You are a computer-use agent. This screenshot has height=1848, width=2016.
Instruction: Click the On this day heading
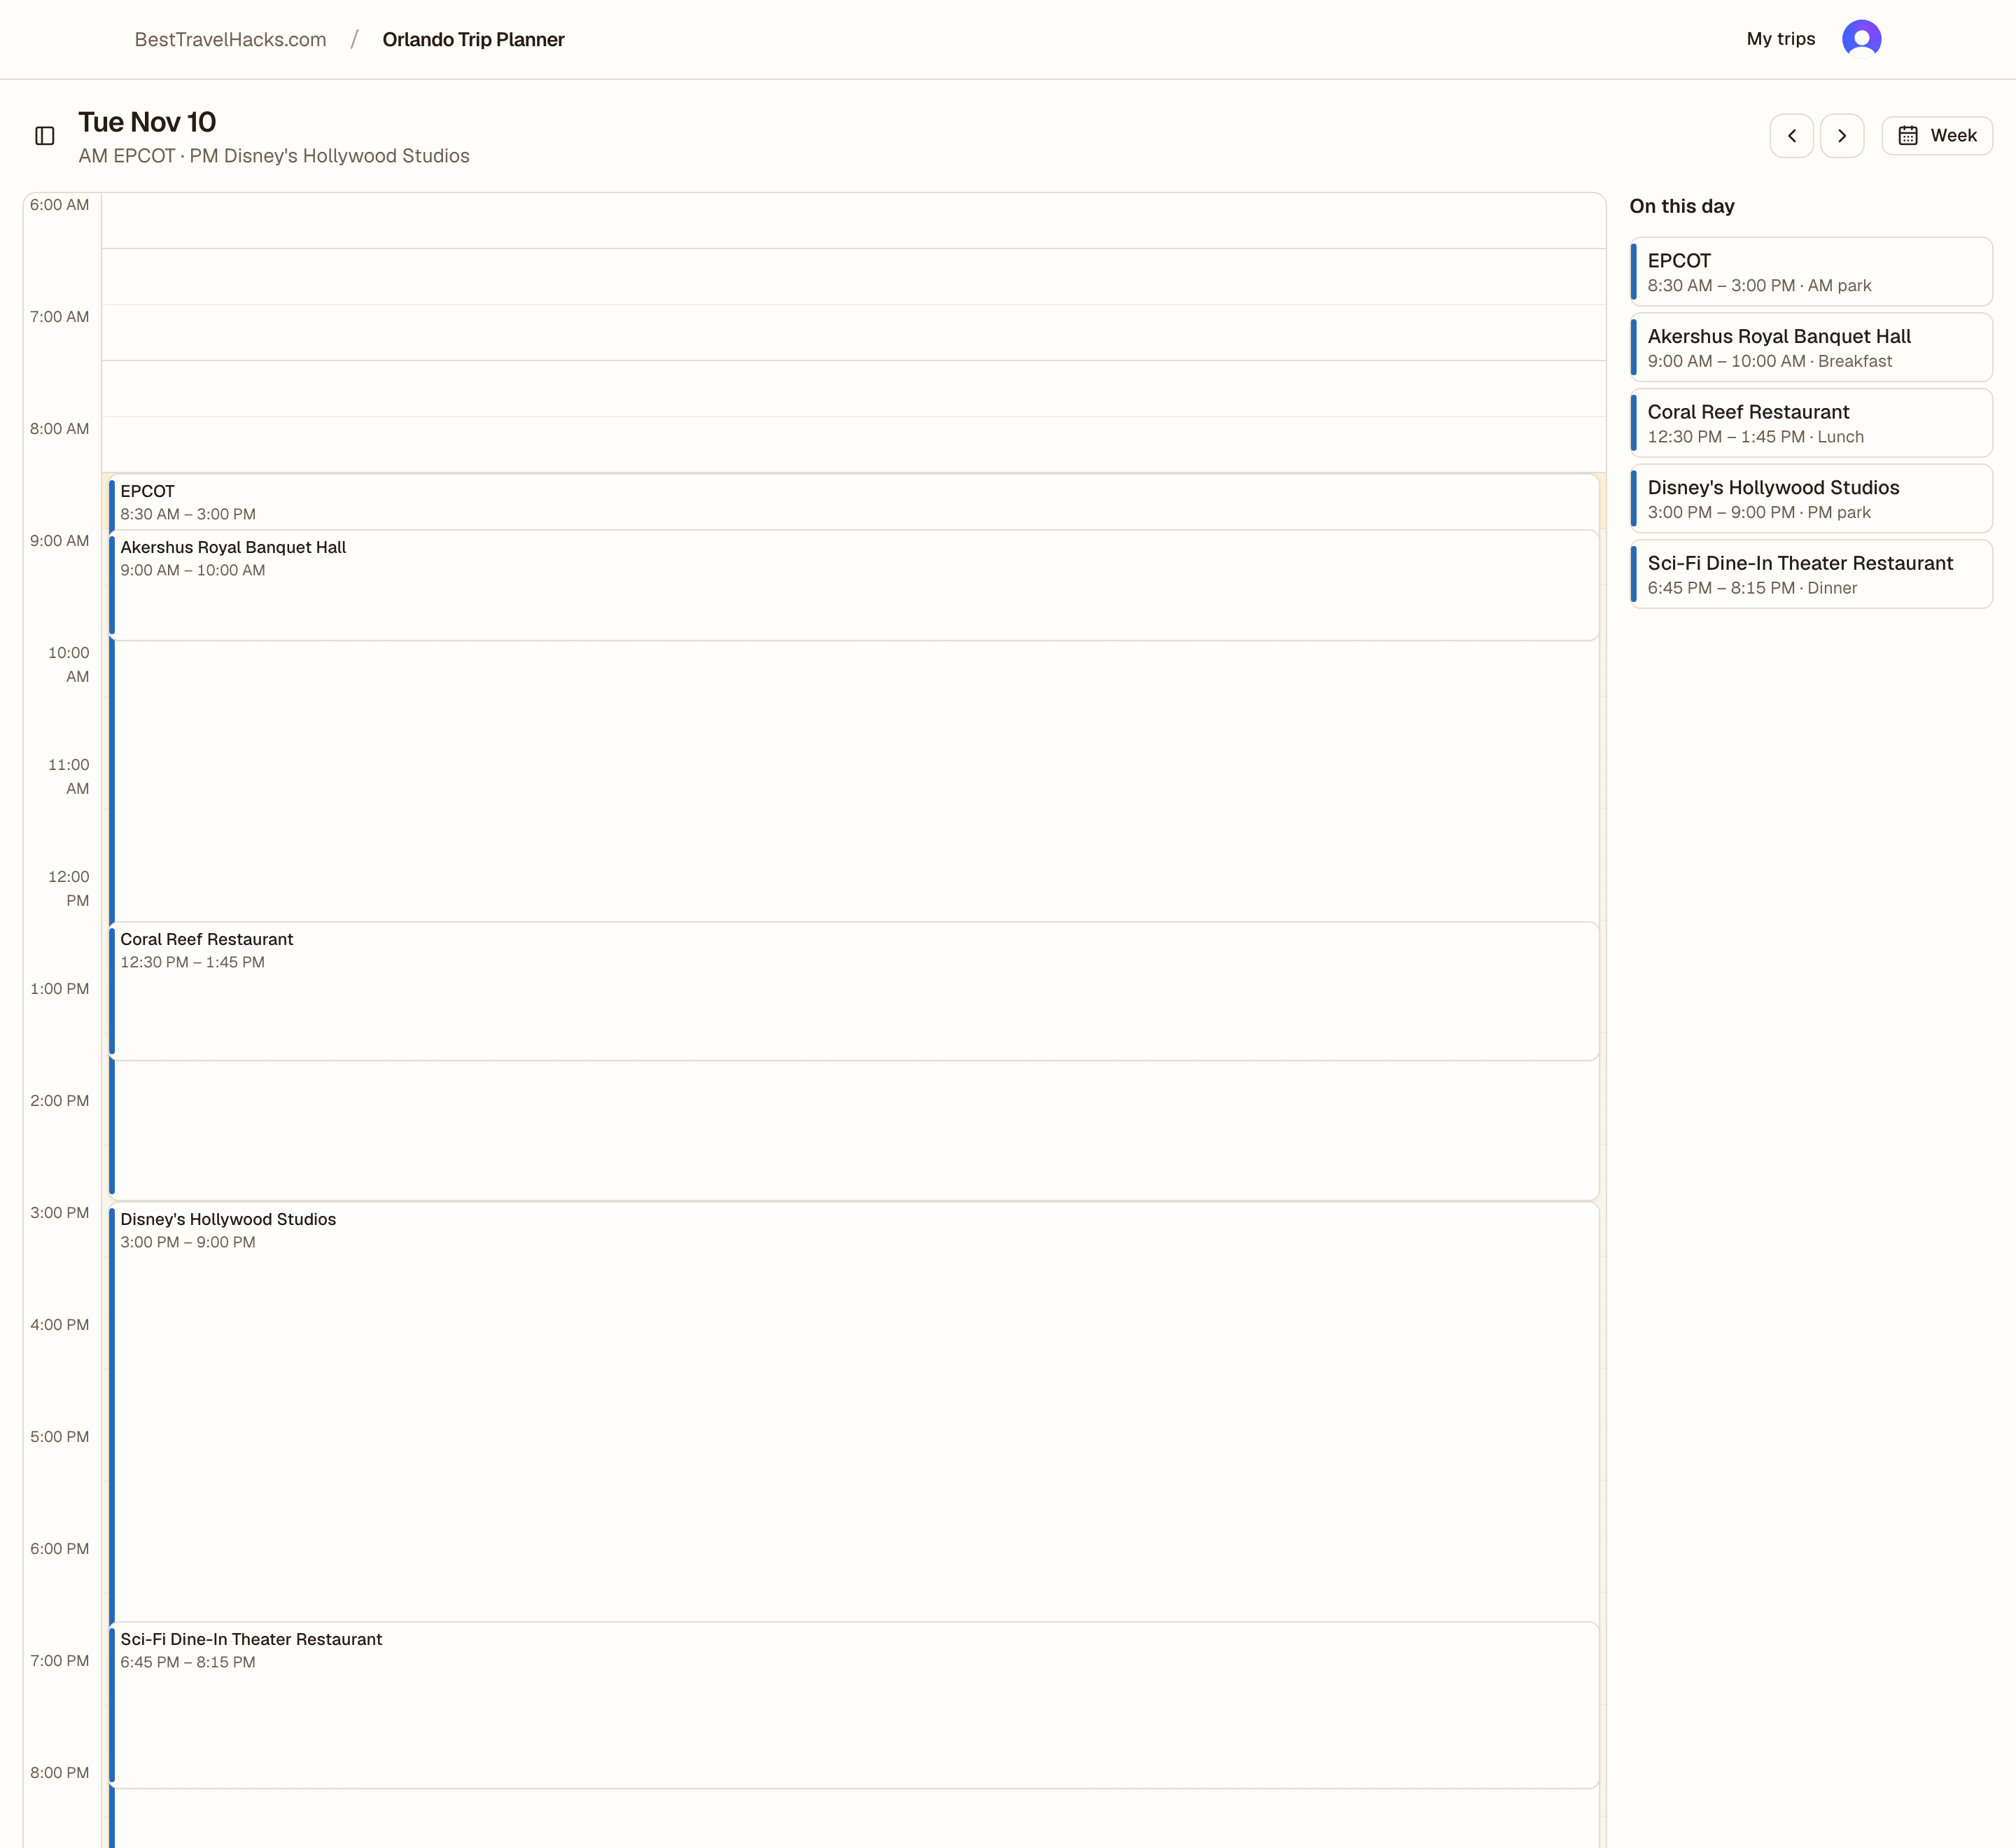pos(1682,206)
